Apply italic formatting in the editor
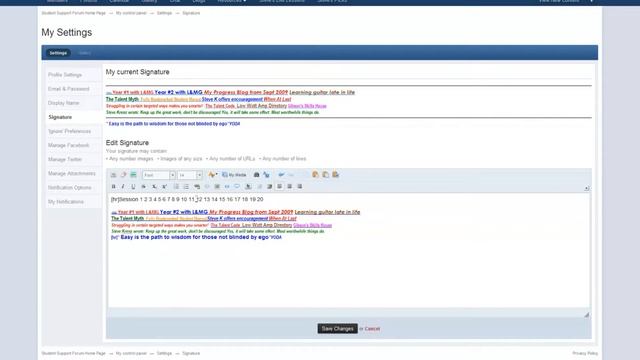This screenshot has height=360, width=640. [123, 187]
